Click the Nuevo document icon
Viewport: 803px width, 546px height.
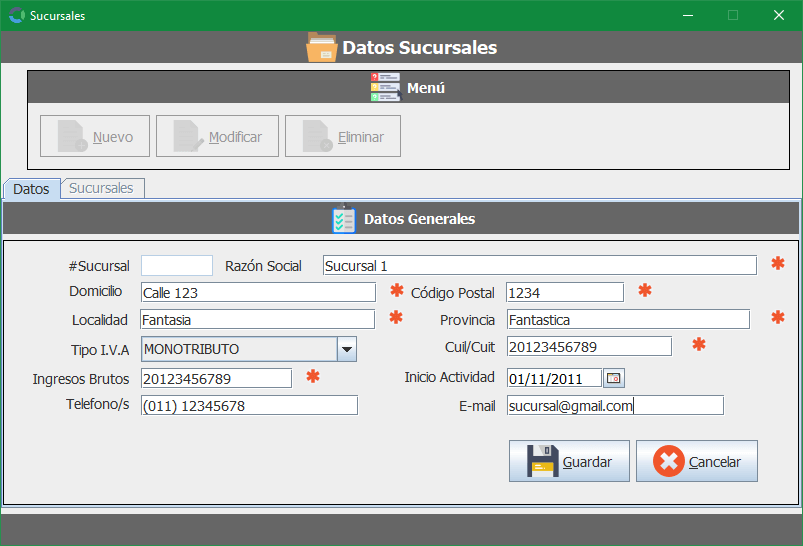pos(72,136)
